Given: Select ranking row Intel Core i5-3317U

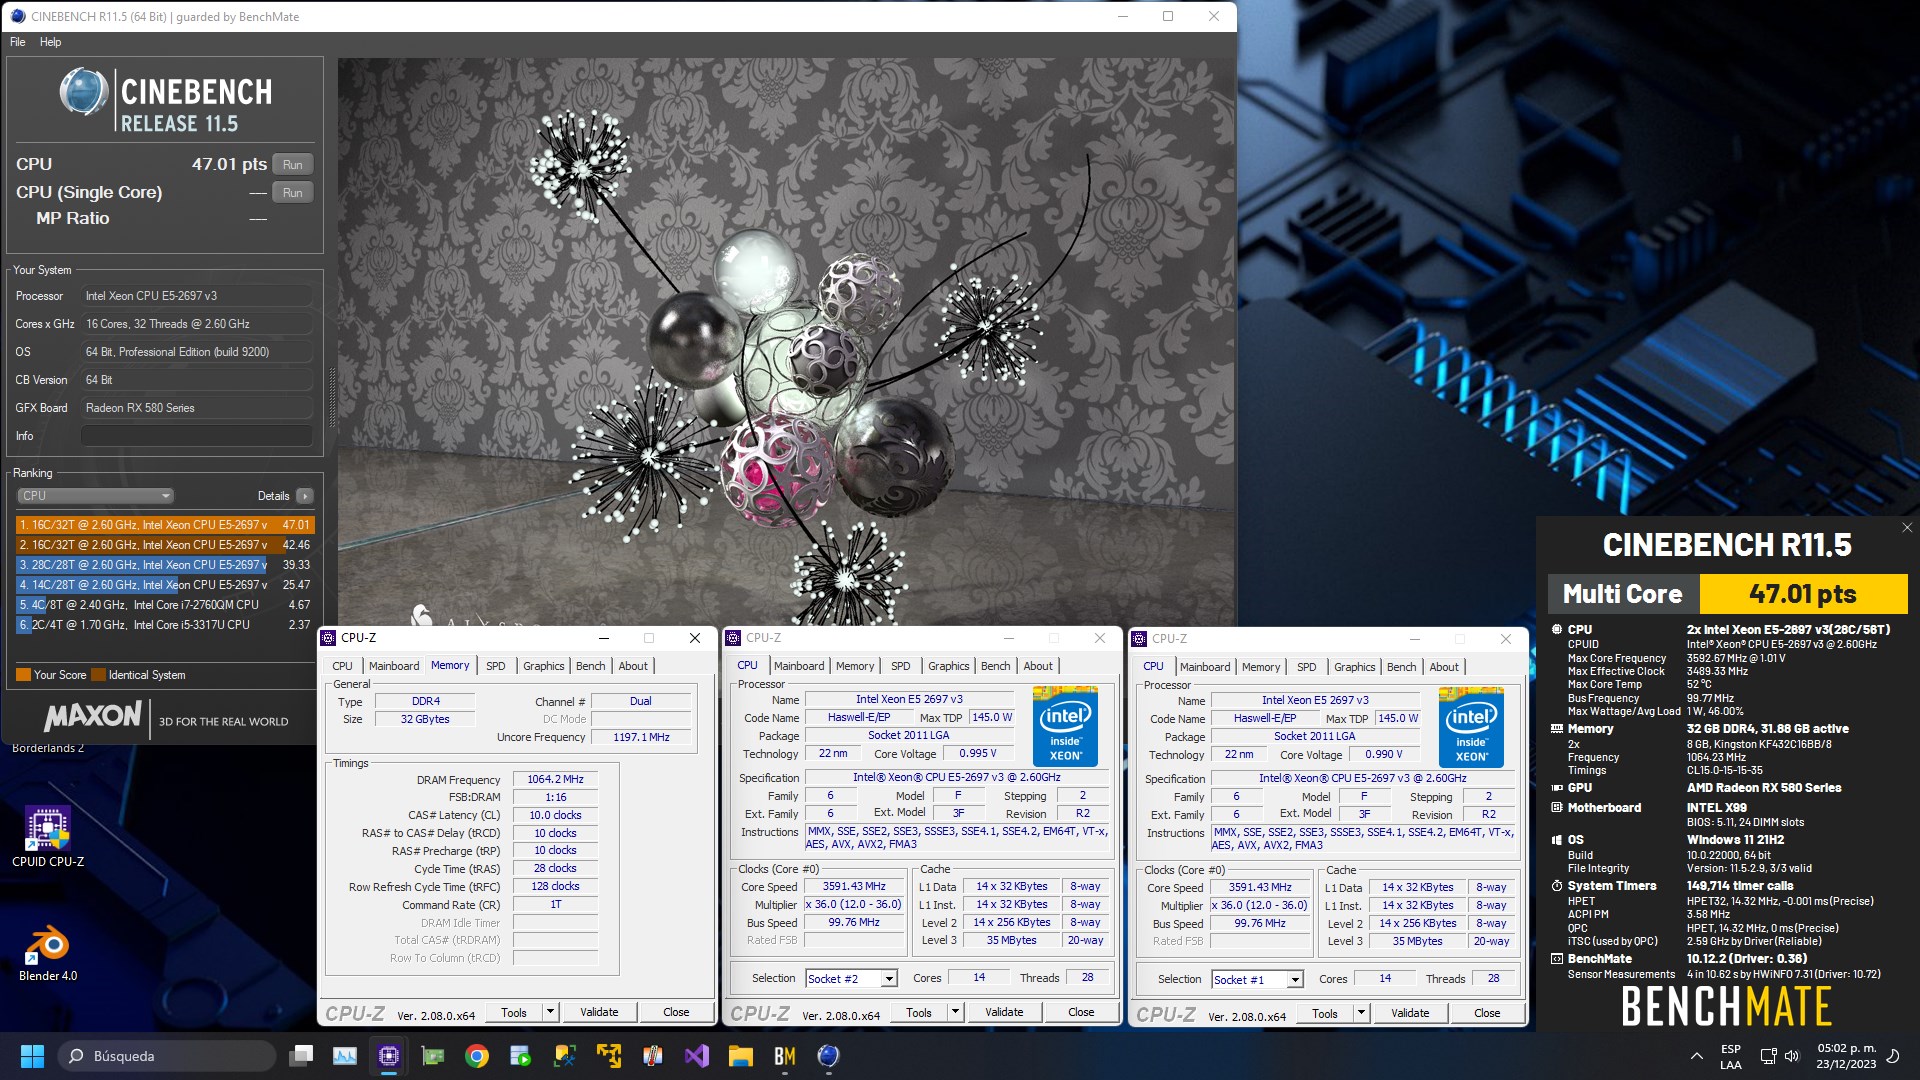Looking at the screenshot, I should (165, 625).
